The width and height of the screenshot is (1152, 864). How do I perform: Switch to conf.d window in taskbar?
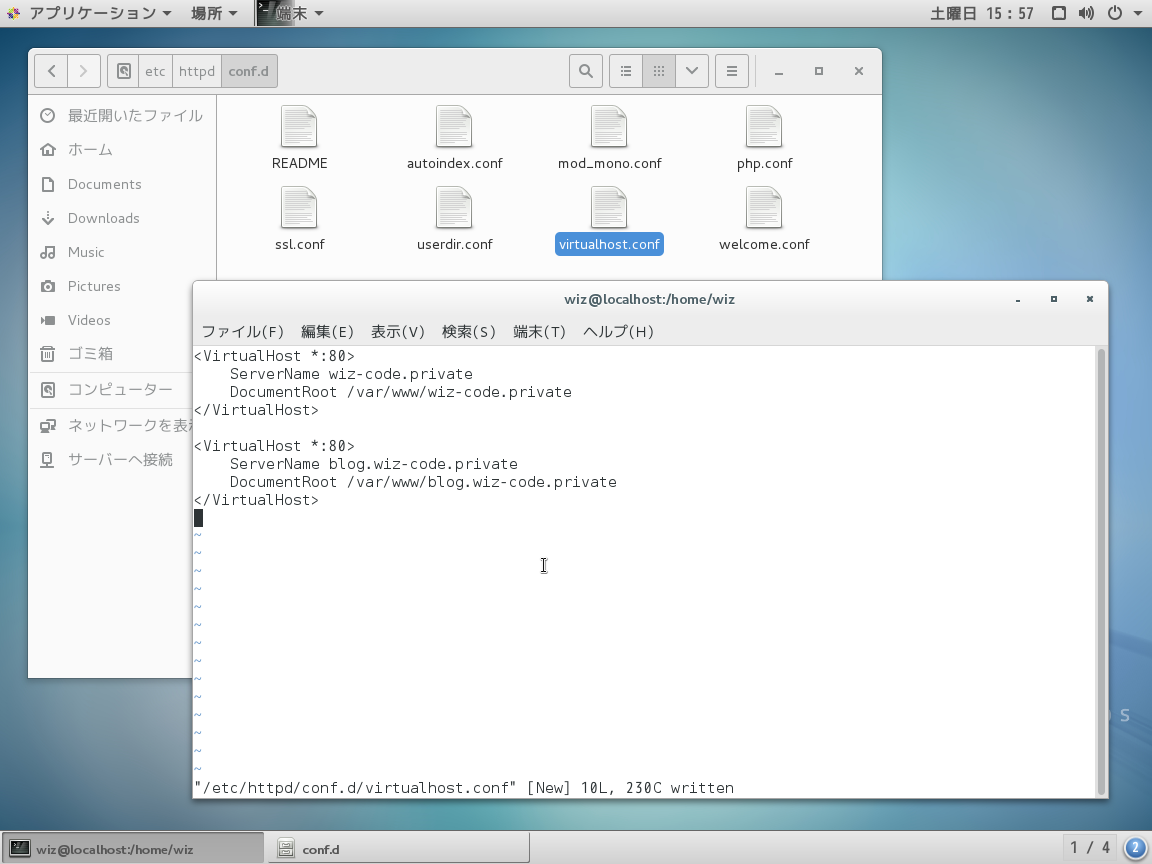coord(397,849)
